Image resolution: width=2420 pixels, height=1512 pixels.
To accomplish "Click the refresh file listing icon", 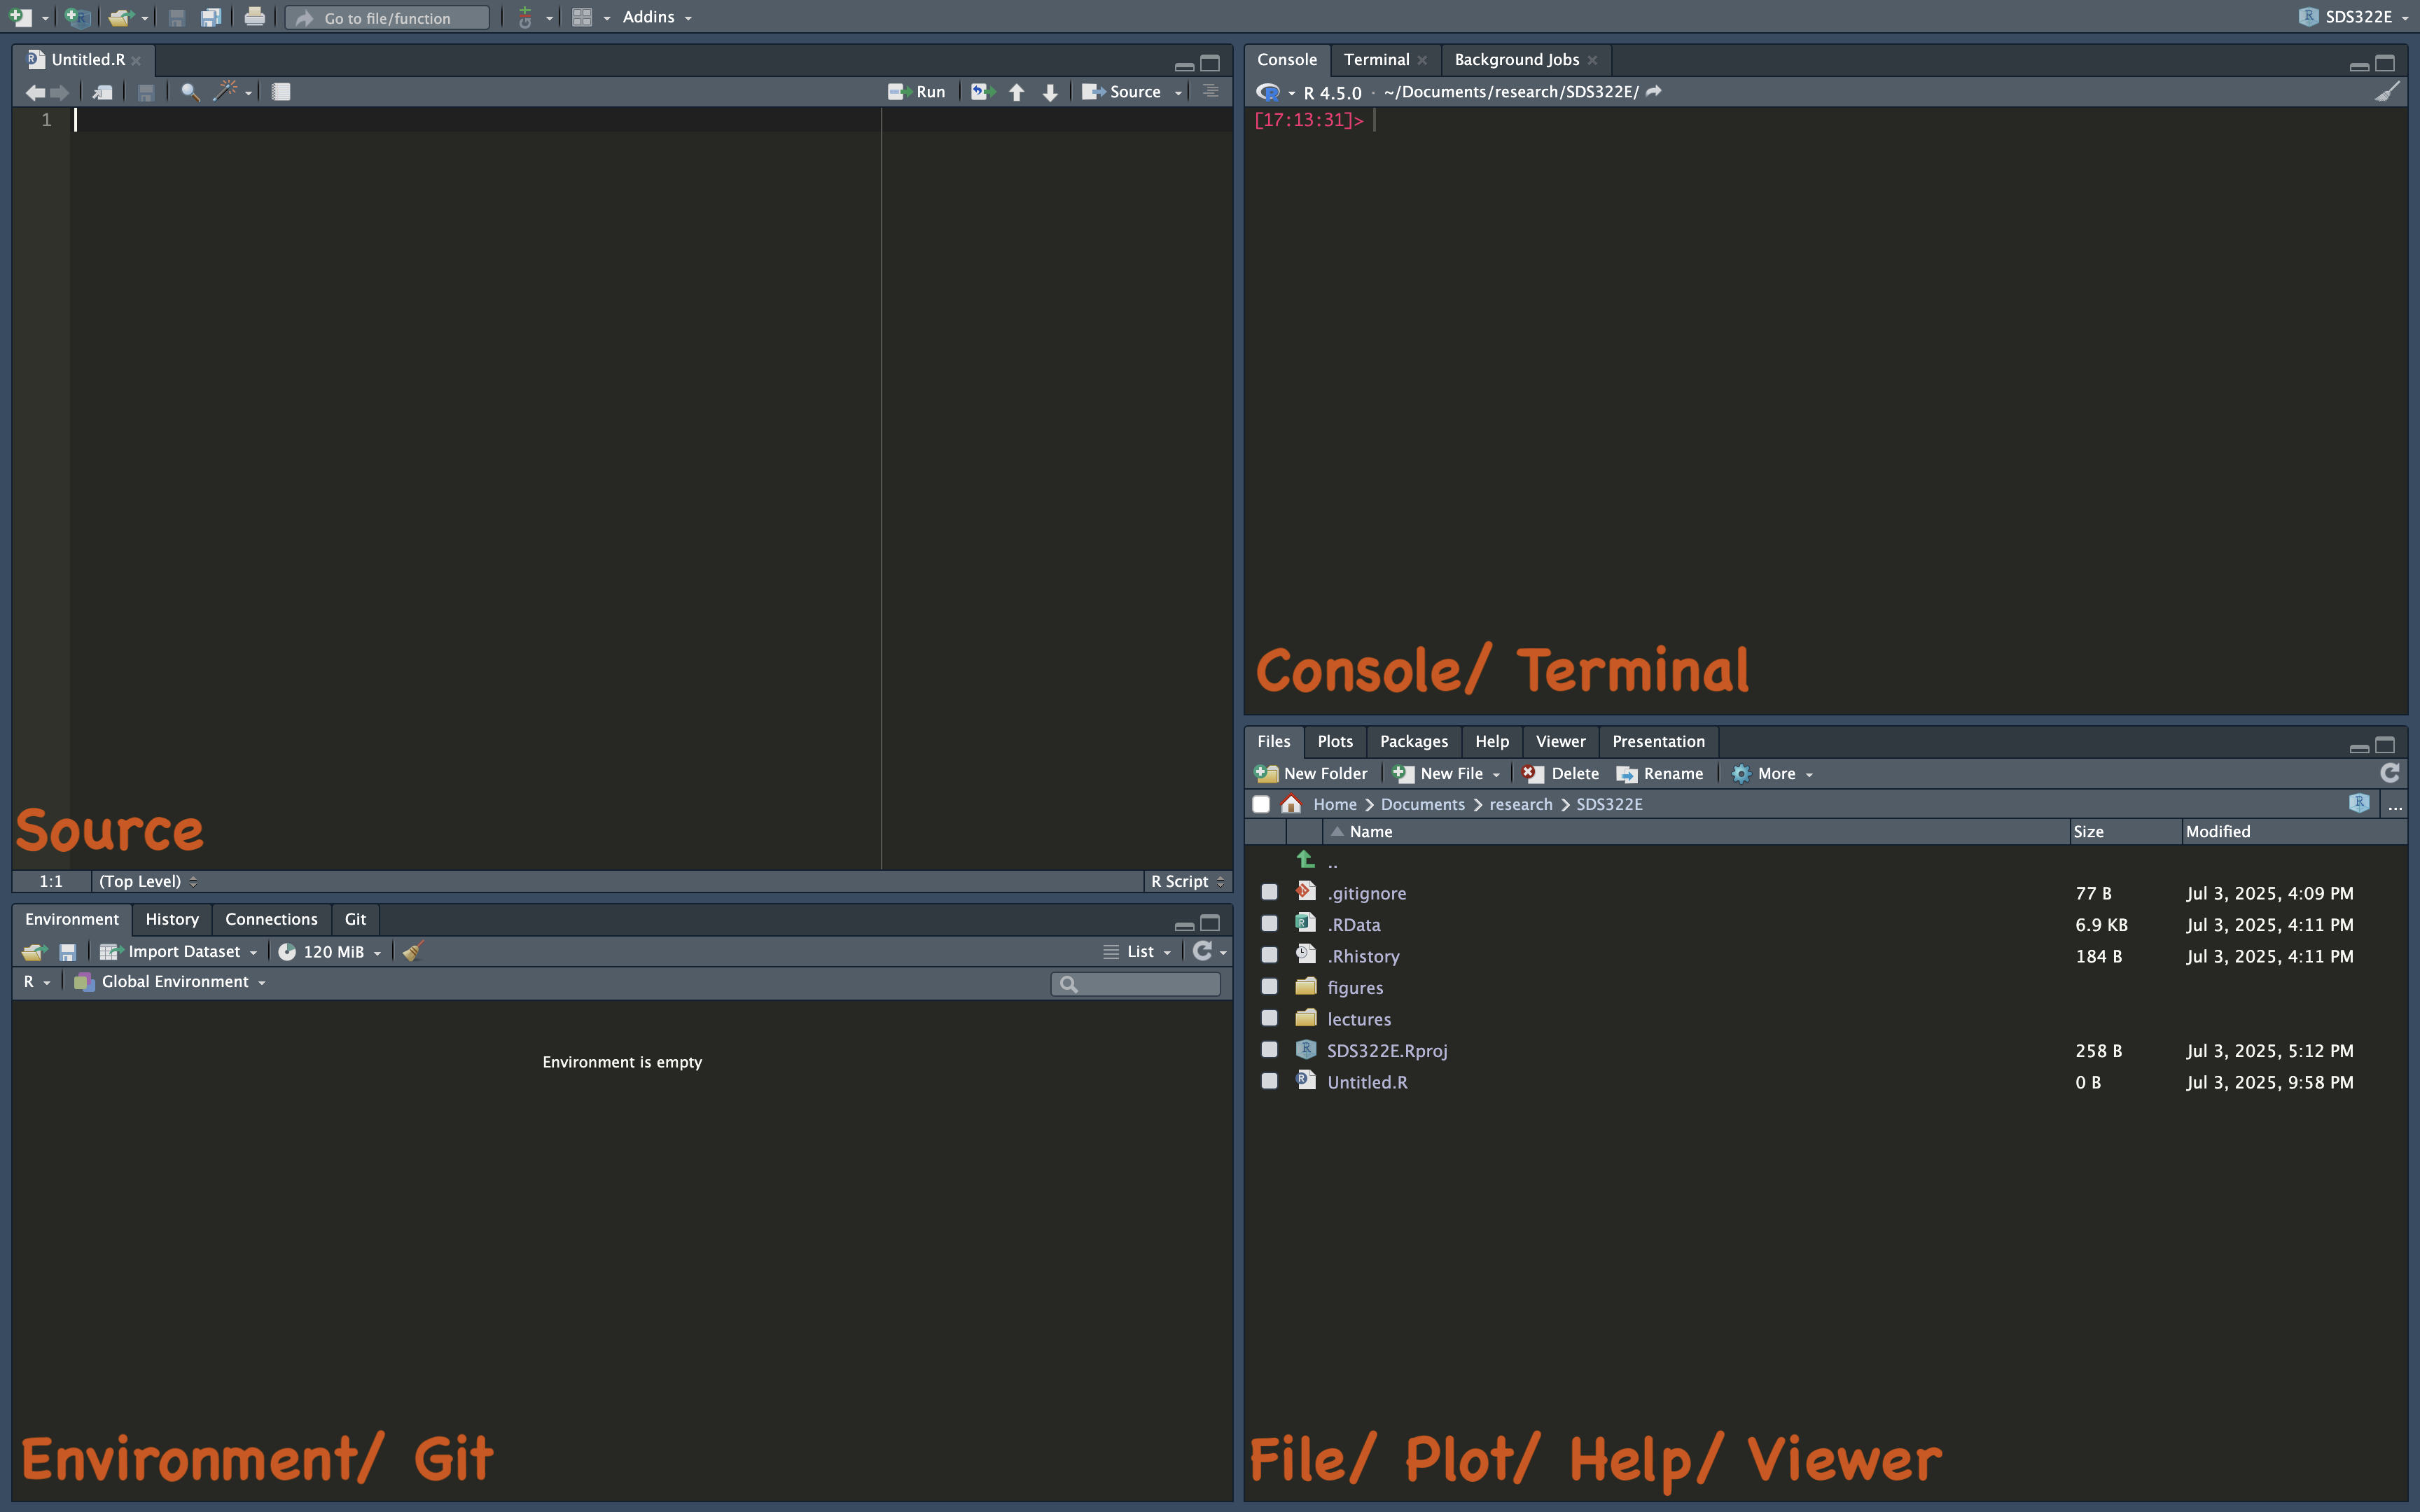I will (2389, 773).
